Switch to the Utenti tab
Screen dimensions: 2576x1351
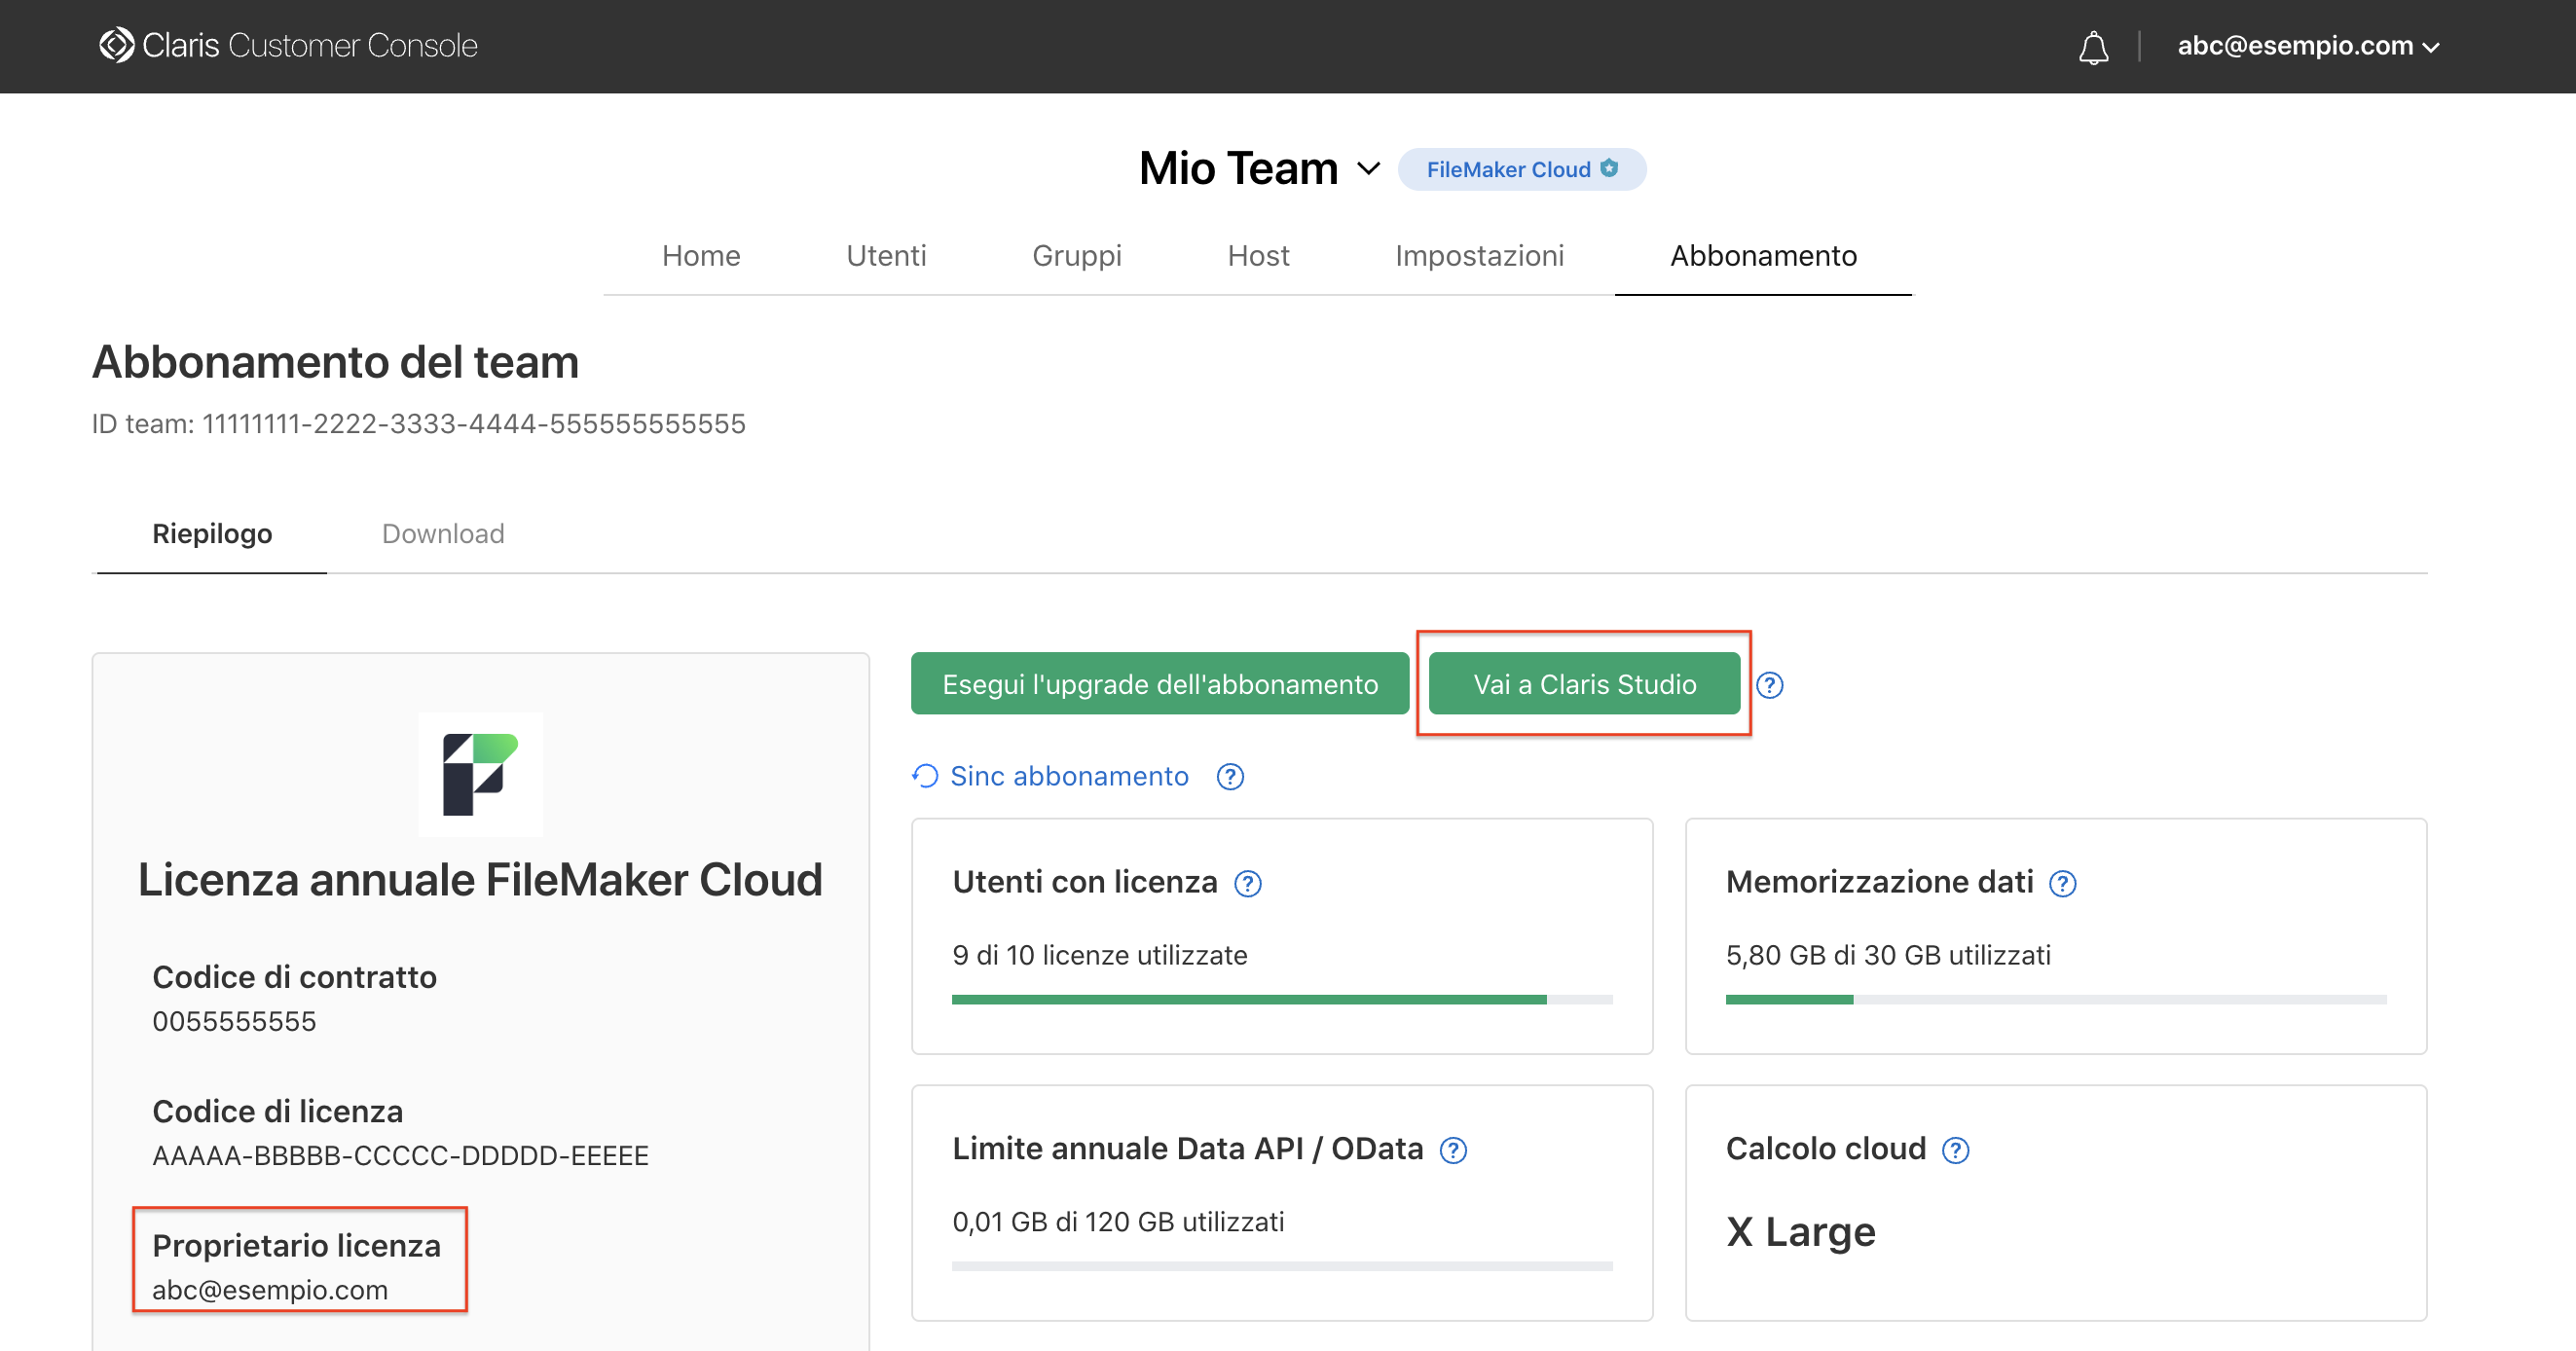885,256
